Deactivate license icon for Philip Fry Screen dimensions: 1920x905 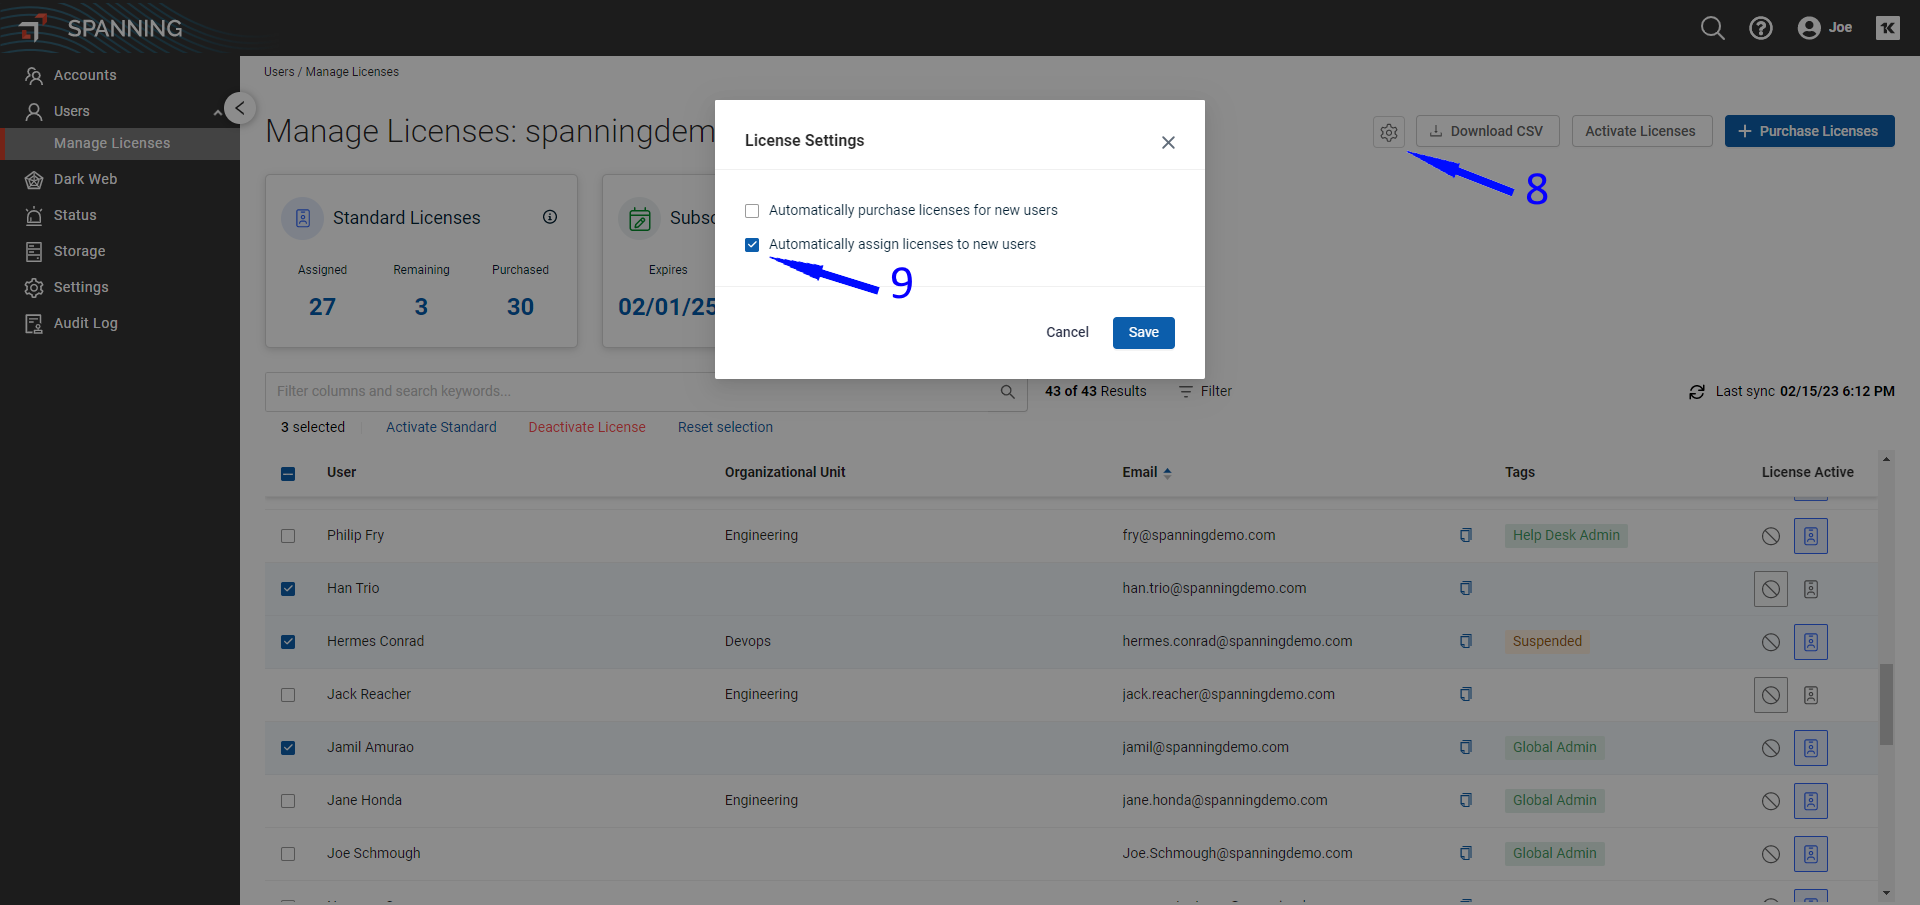(x=1771, y=536)
